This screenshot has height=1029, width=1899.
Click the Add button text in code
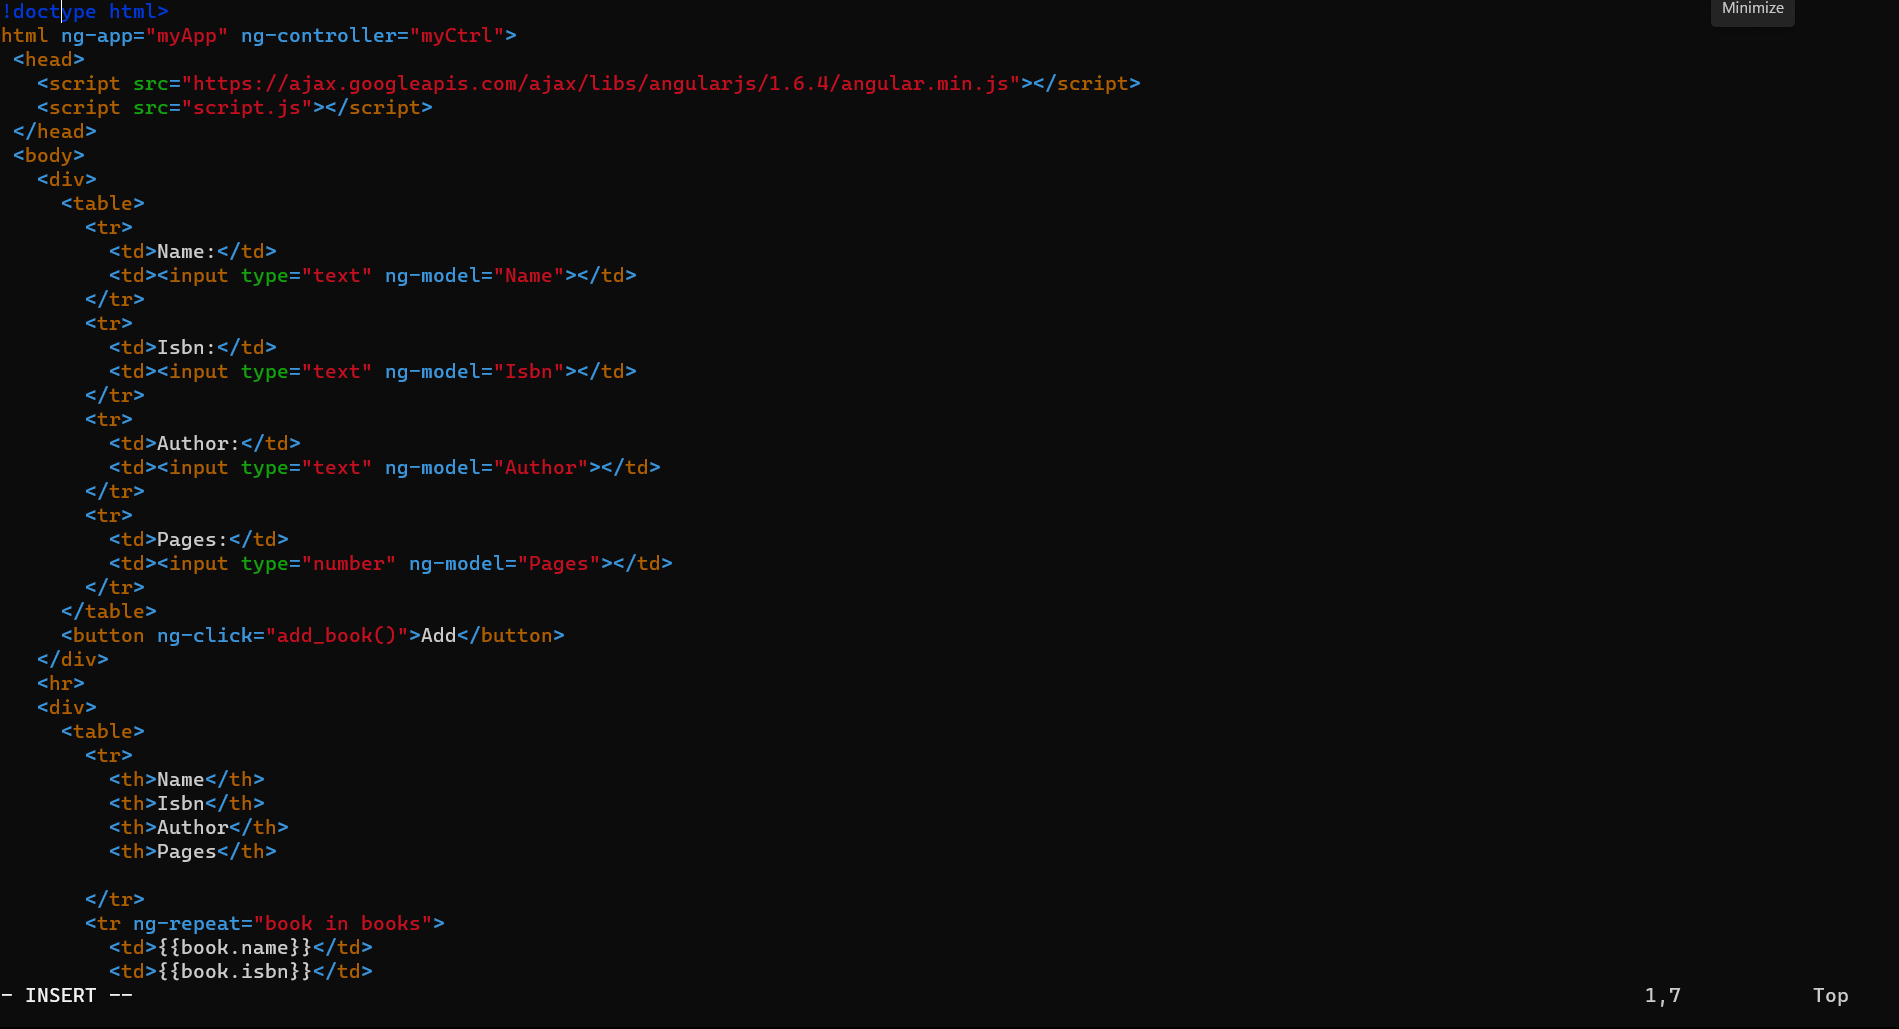[435, 635]
